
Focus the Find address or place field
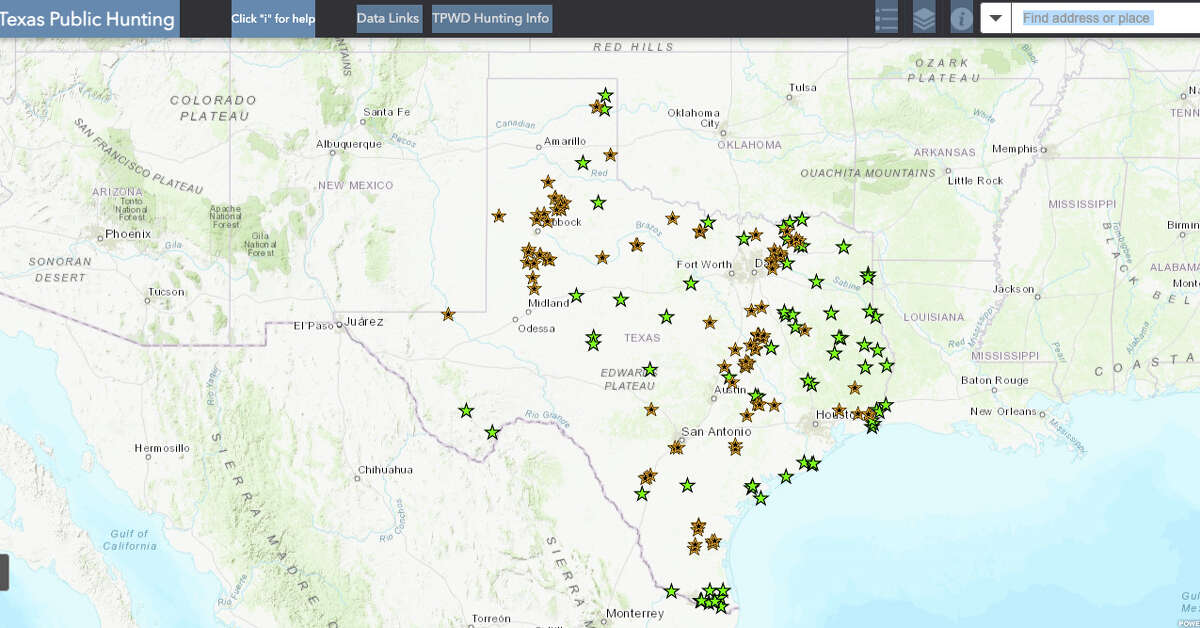[x=1100, y=18]
